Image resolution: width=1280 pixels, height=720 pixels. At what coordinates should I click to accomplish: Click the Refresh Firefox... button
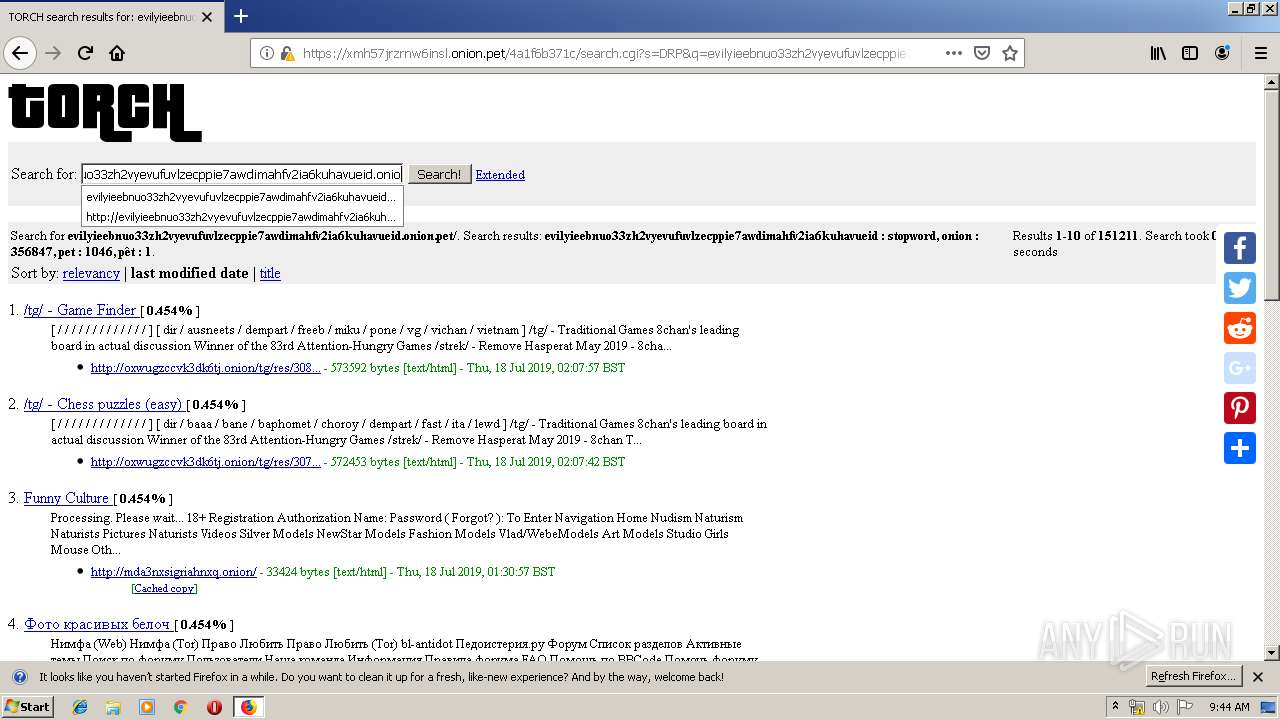pyautogui.click(x=1193, y=677)
